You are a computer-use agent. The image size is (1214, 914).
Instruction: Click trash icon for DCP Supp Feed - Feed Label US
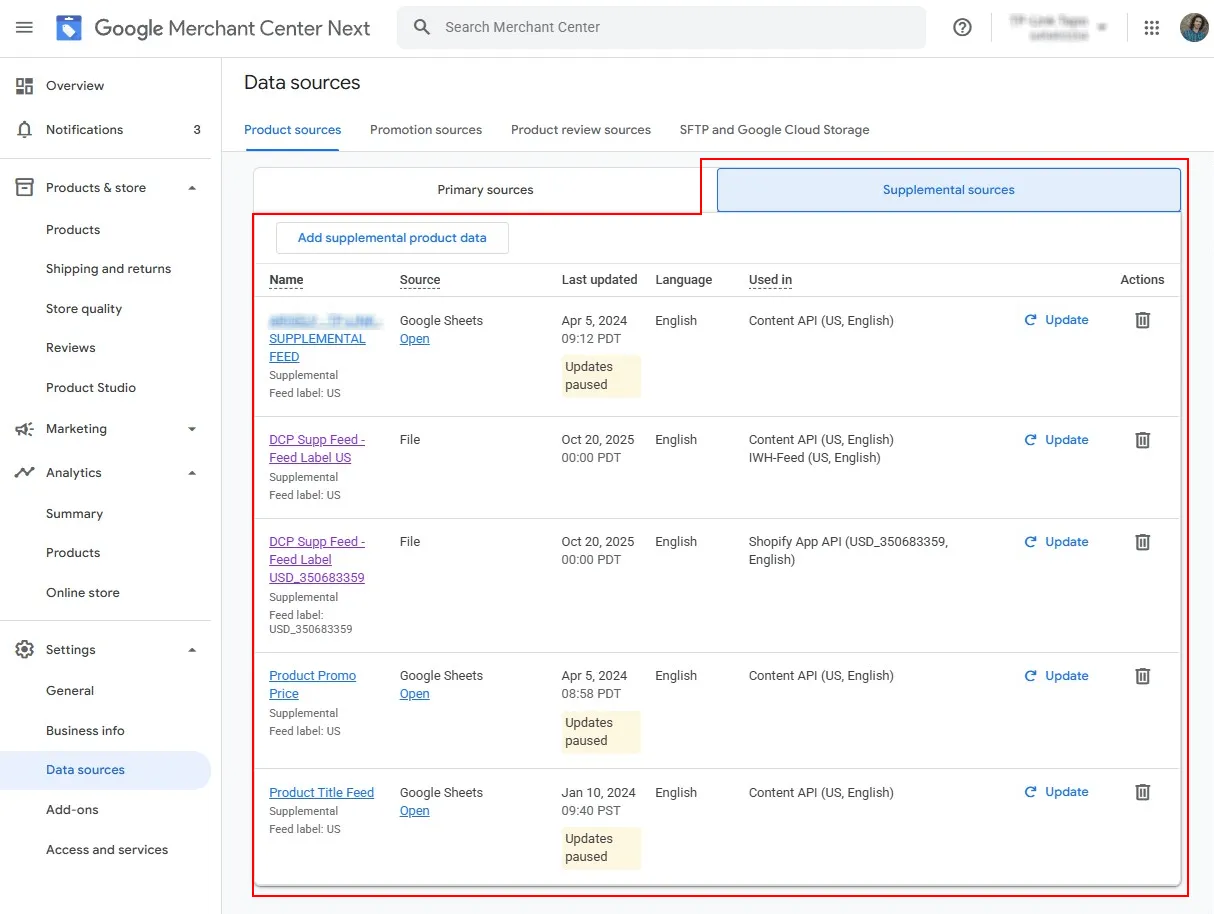(1142, 440)
